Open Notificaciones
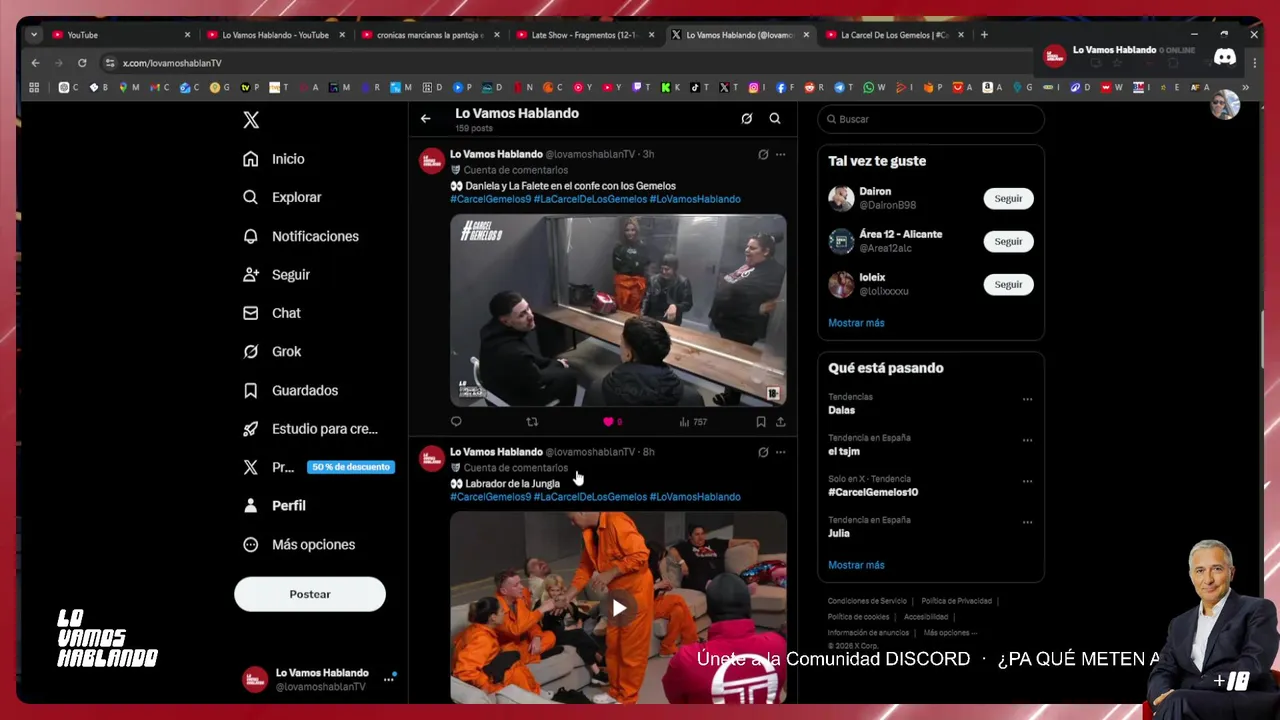 [301, 236]
